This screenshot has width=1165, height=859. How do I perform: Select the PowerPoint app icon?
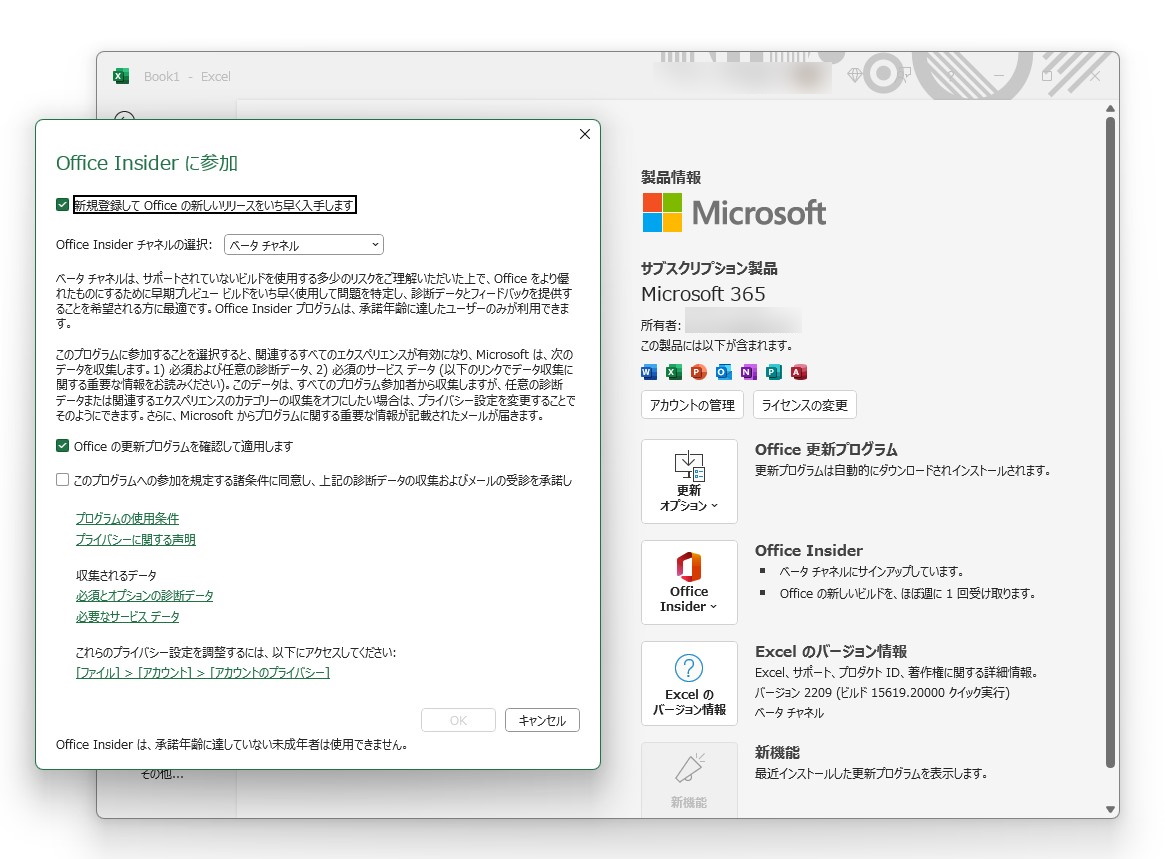coord(698,372)
